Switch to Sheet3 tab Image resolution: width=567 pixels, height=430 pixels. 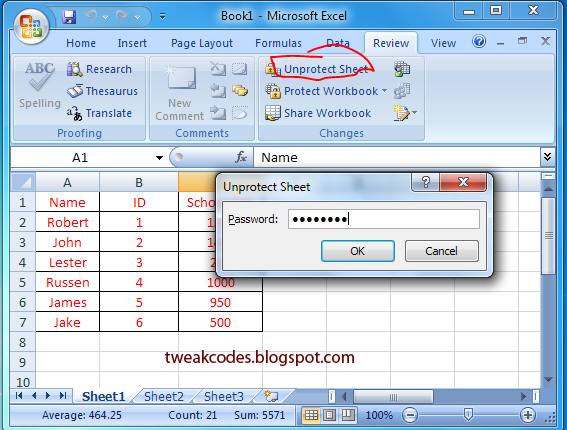(224, 396)
